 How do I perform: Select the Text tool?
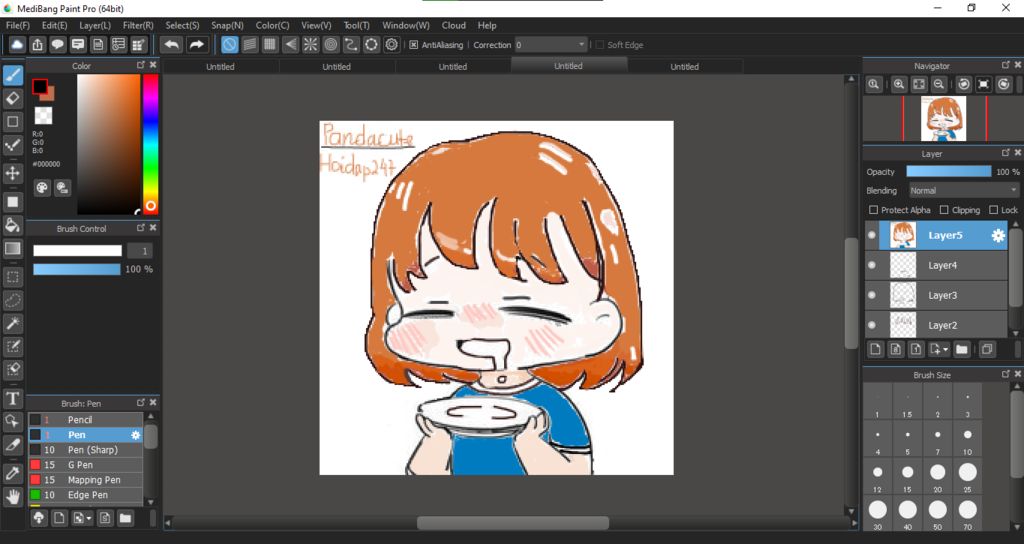coord(12,398)
